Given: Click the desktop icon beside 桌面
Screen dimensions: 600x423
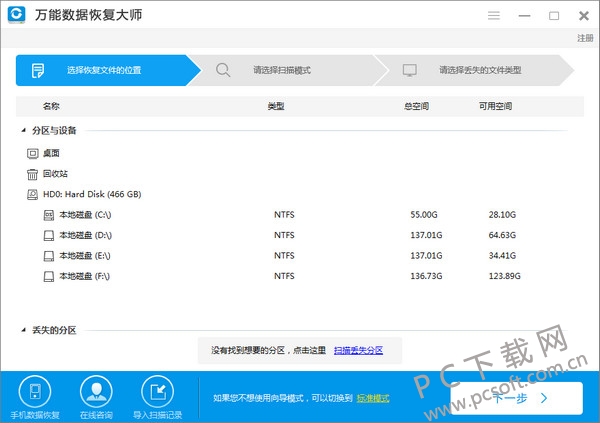Looking at the screenshot, I should point(33,154).
